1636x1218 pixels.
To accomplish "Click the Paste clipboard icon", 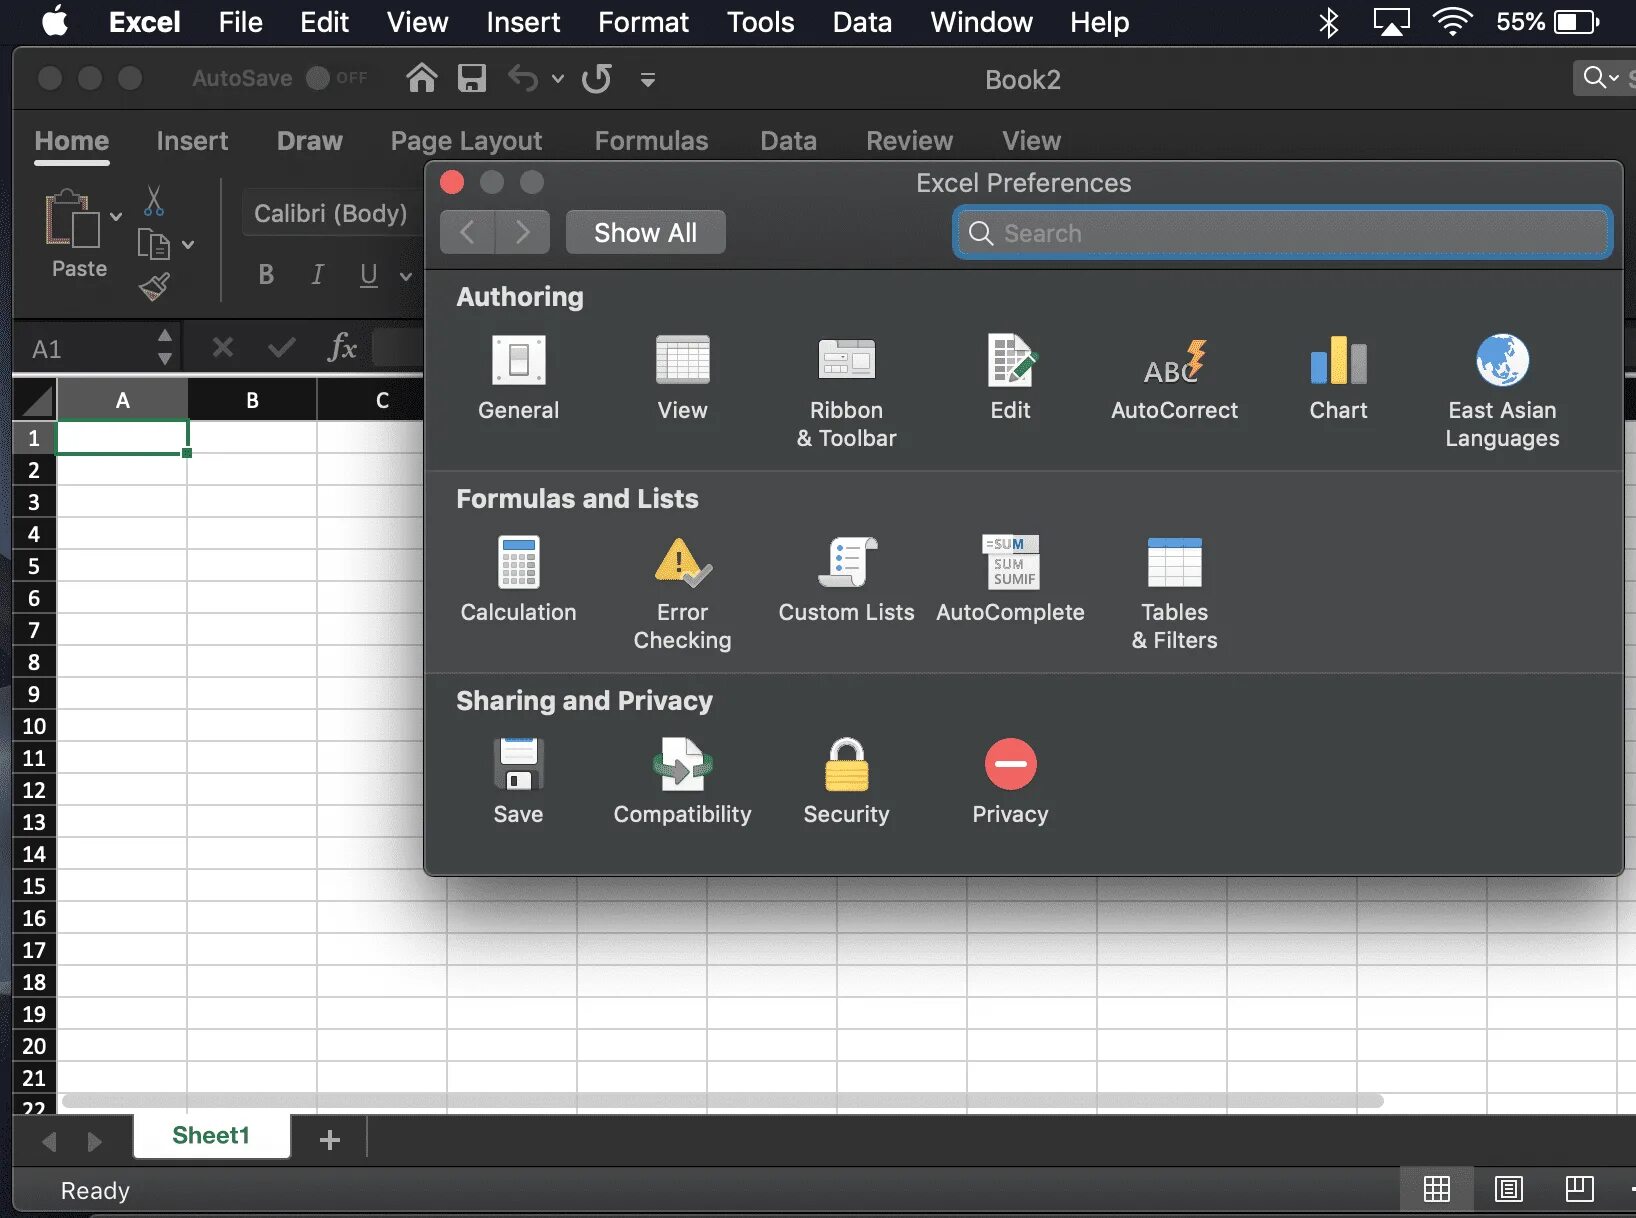I will coord(73,218).
